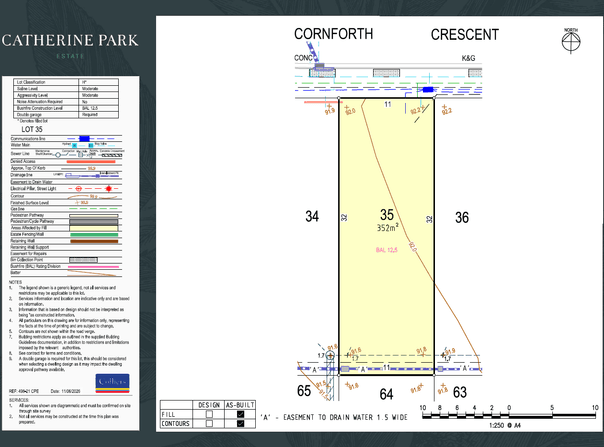Click the stop valve symbol in Water Main legend

pos(91,145)
